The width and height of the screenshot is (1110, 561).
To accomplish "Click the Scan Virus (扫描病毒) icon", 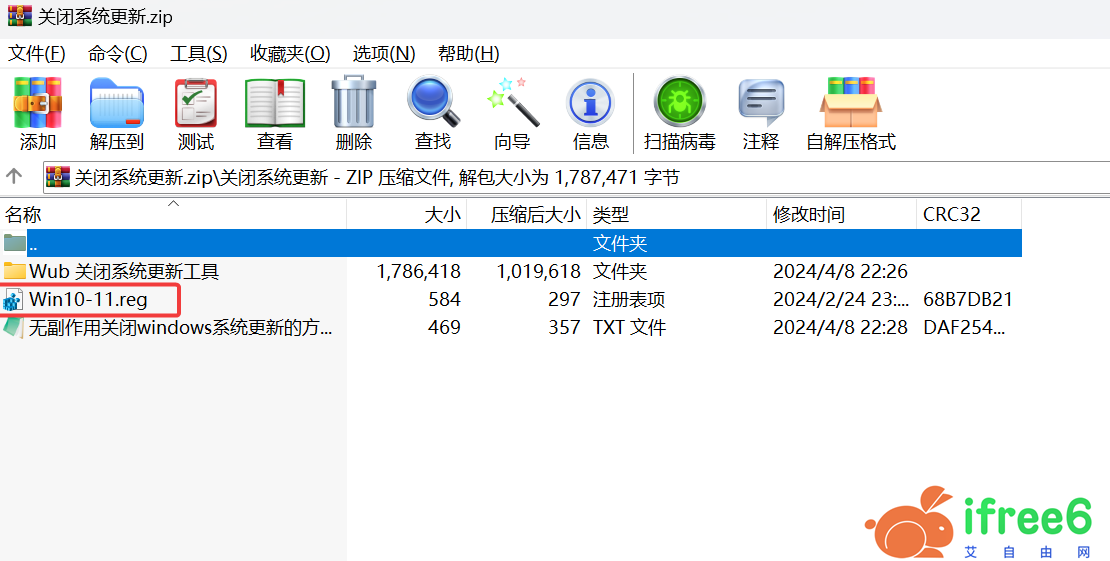I will coord(680,103).
